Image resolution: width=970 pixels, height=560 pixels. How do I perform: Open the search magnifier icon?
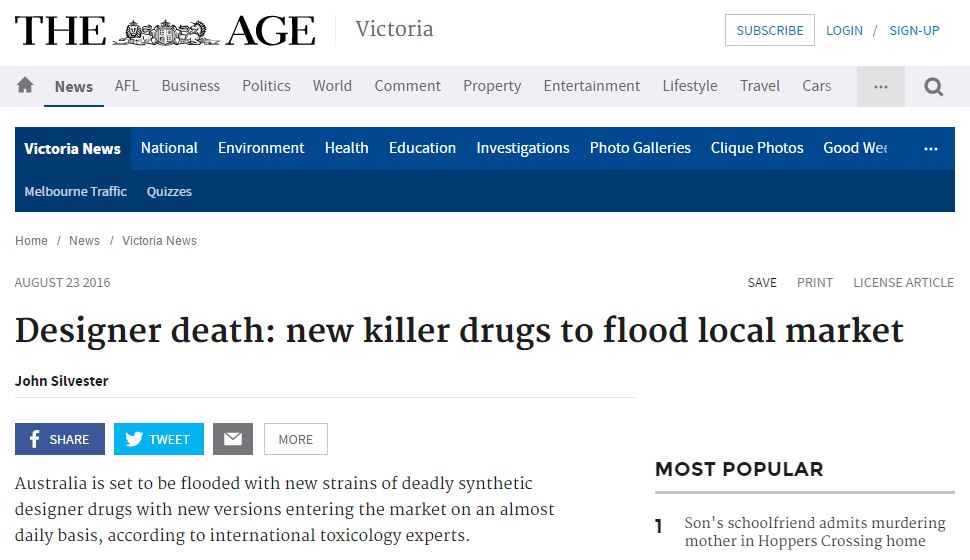[934, 87]
